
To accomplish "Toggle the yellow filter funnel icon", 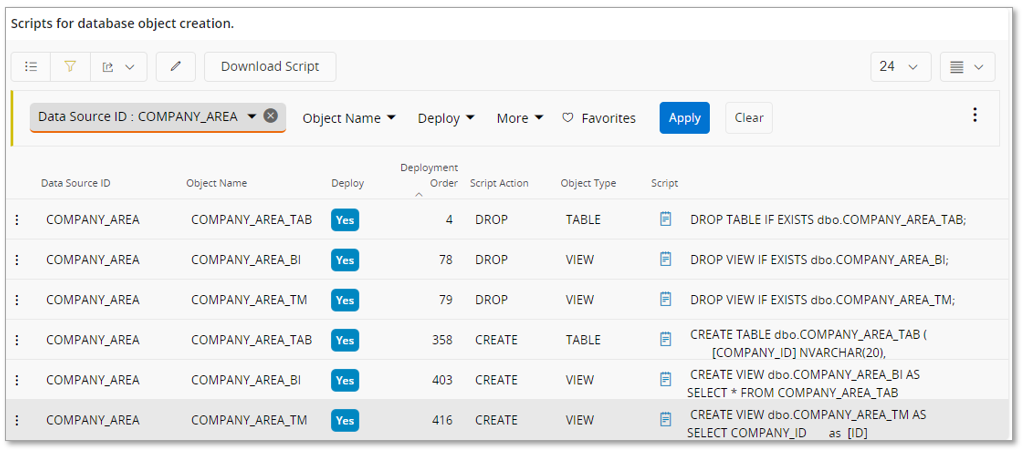I will click(70, 67).
